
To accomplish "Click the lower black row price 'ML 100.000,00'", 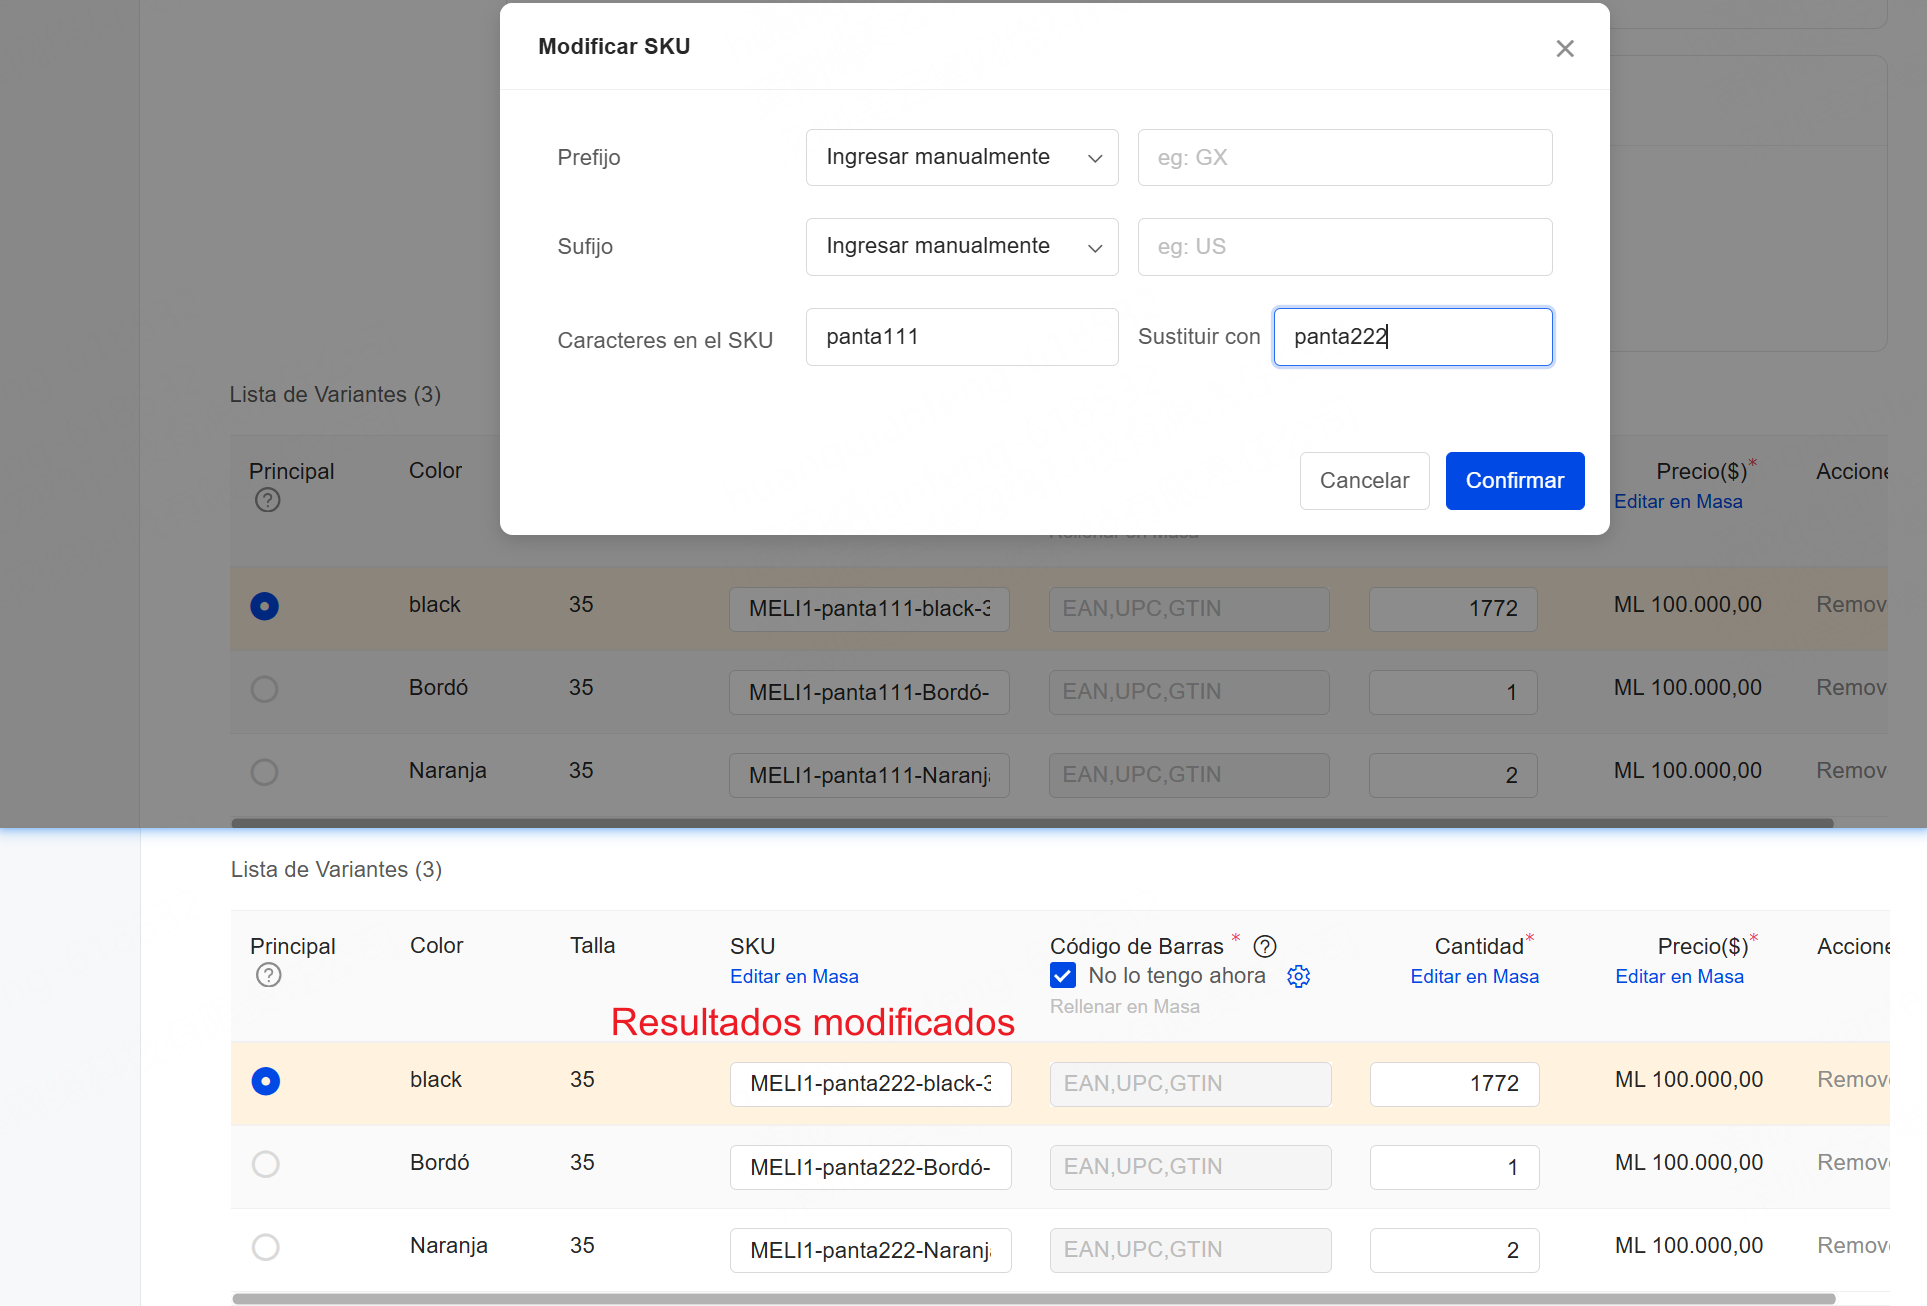I will [x=1689, y=1080].
